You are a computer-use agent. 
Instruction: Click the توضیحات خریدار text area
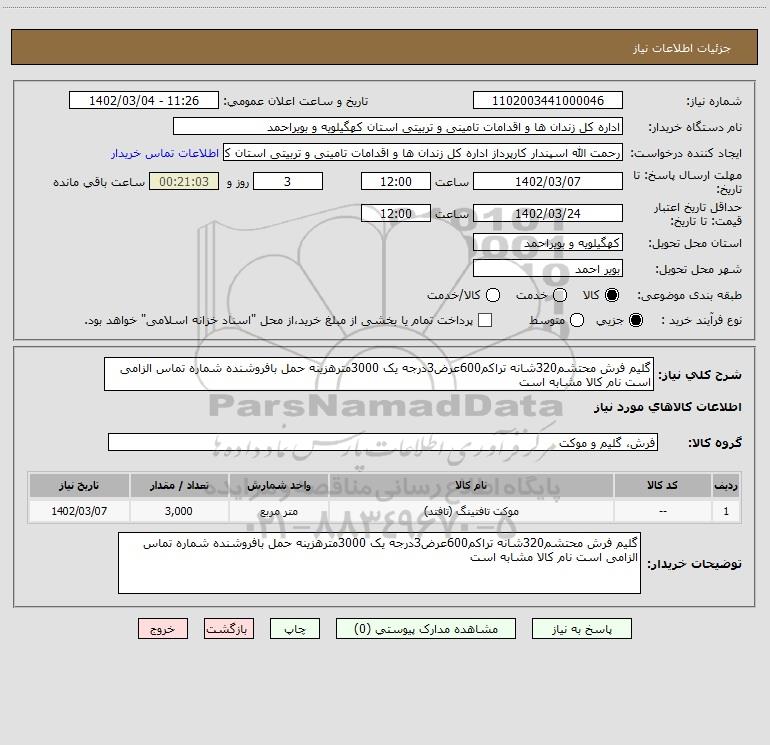[x=379, y=563]
